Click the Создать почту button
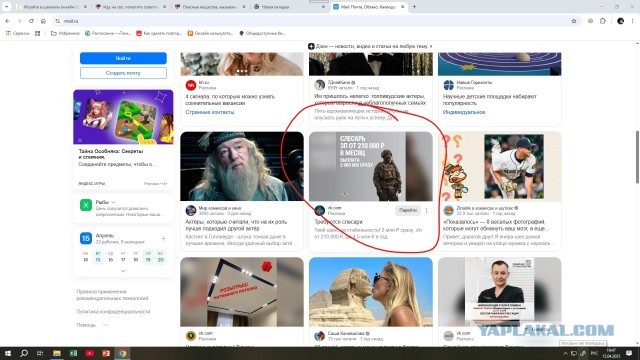This screenshot has width=640, height=360. click(123, 73)
